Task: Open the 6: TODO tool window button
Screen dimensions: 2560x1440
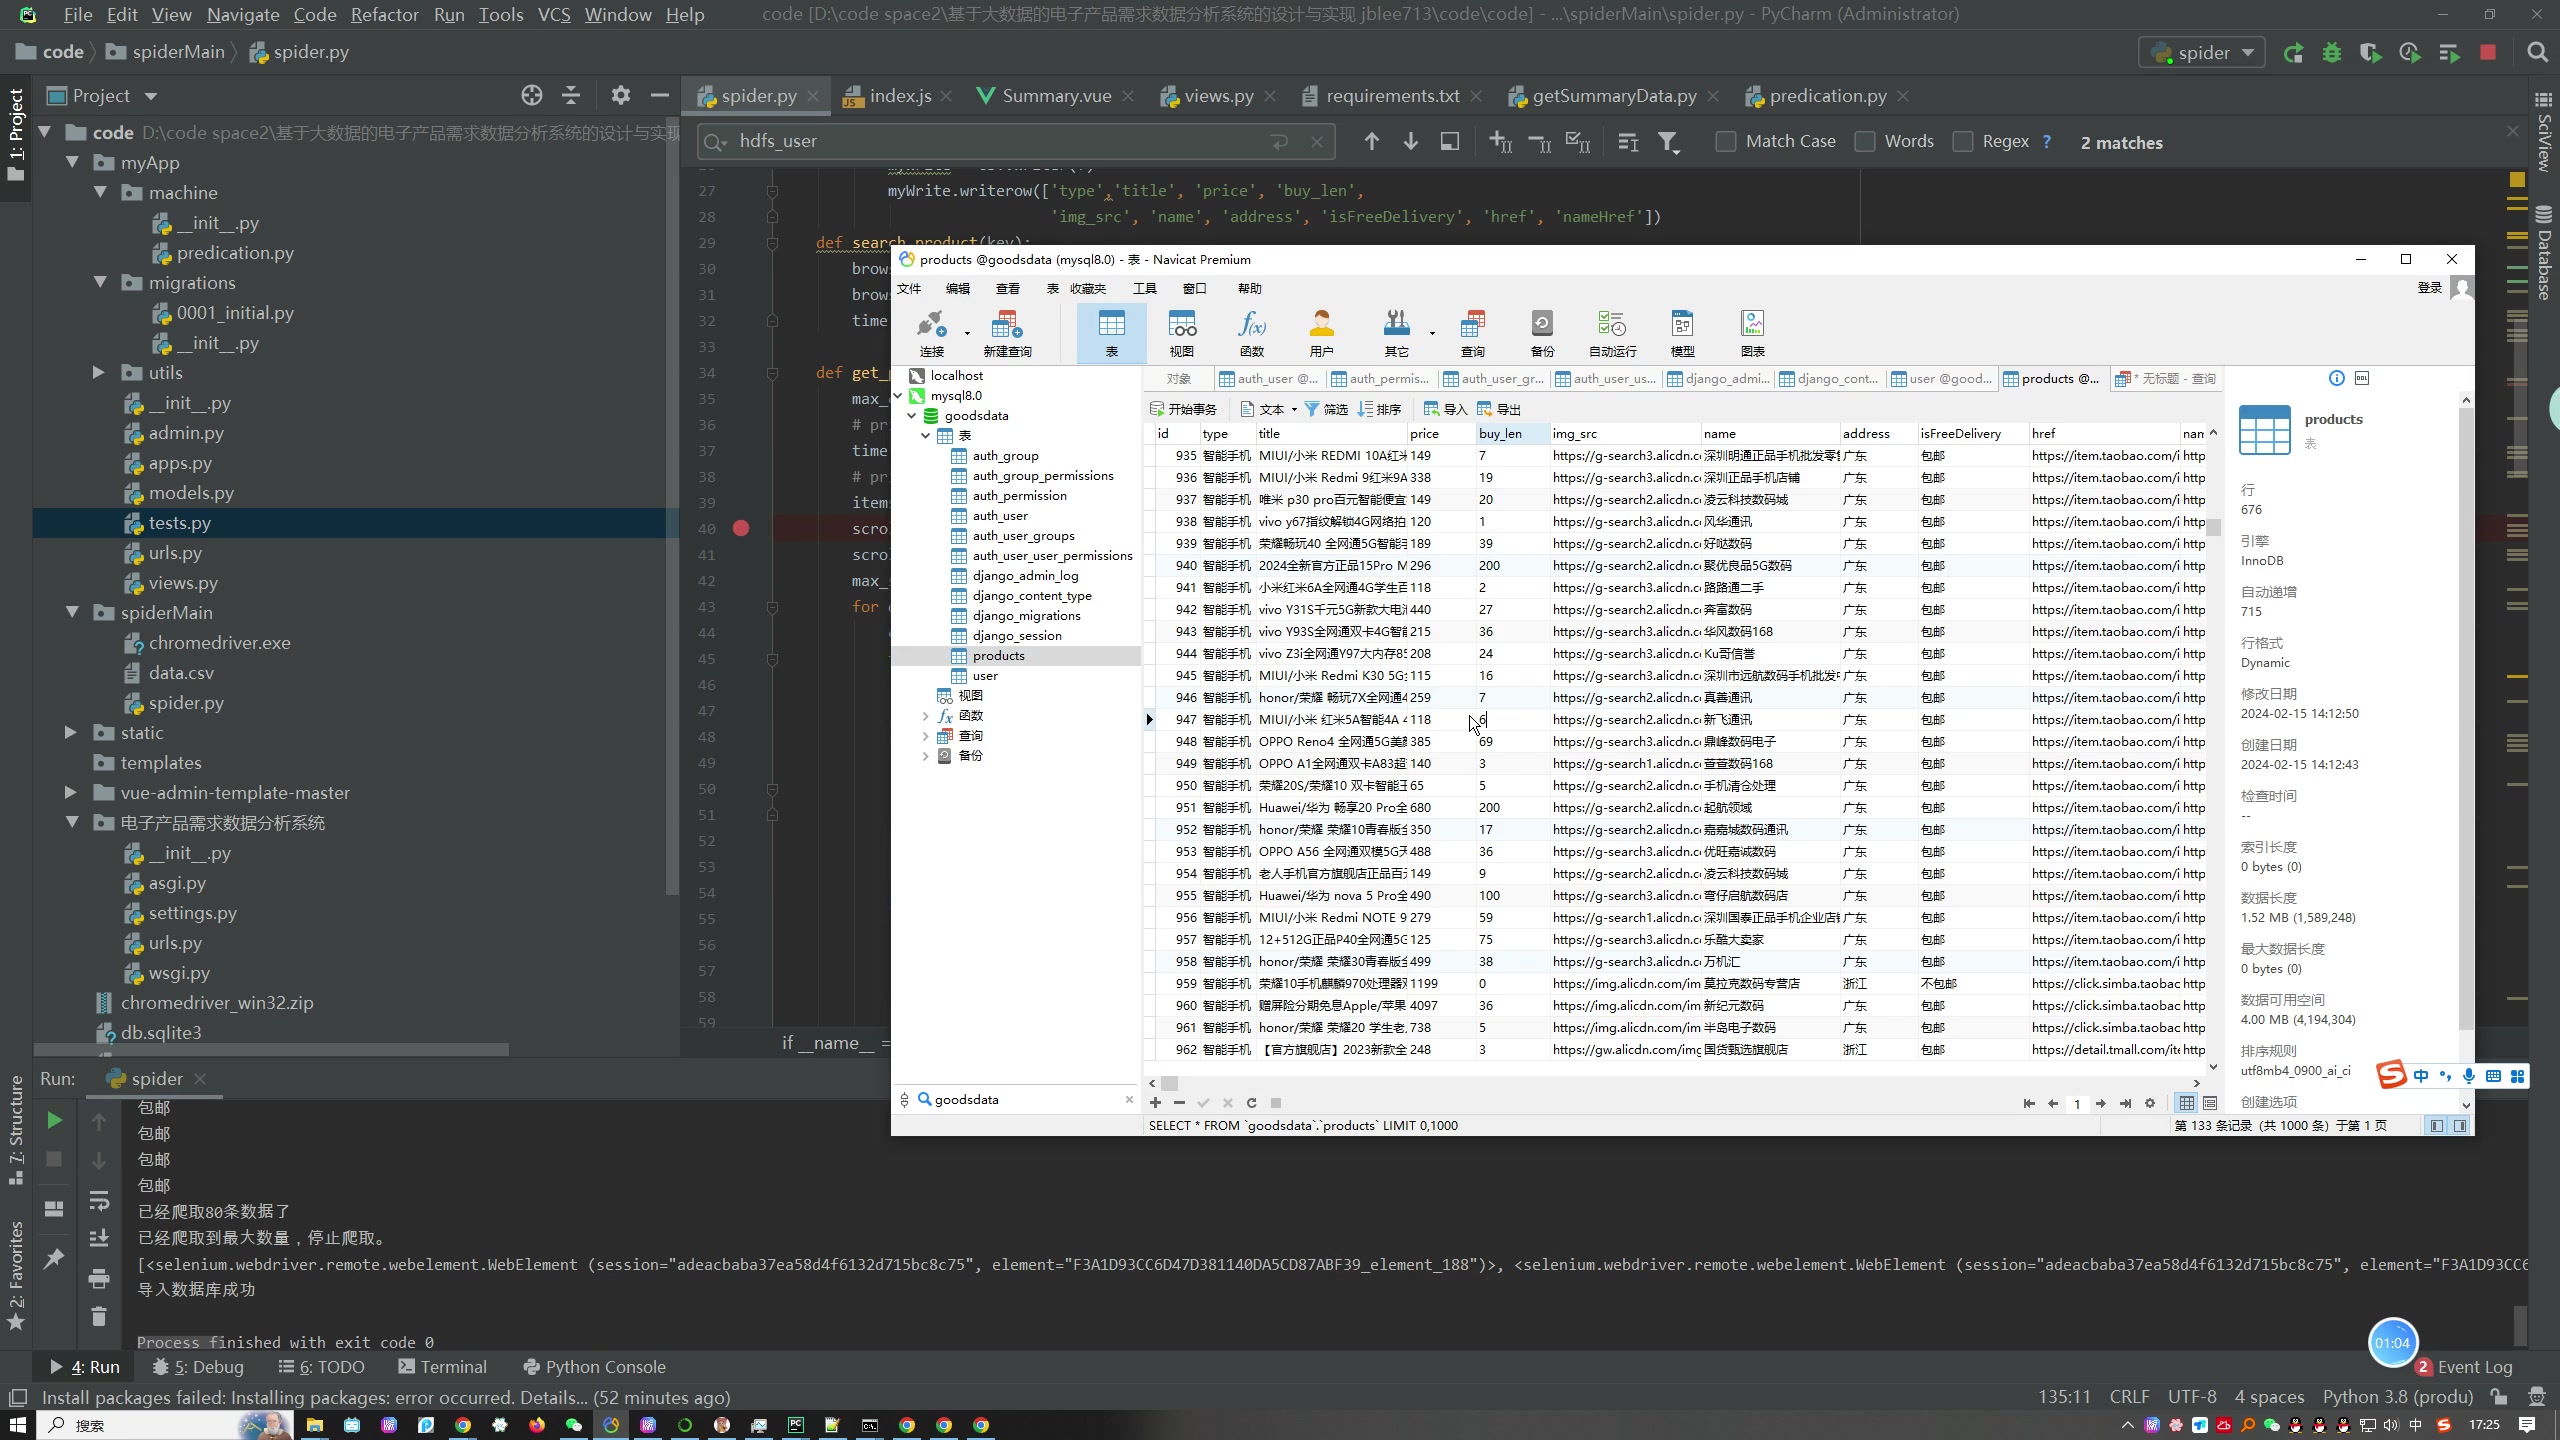Action: (x=321, y=1367)
